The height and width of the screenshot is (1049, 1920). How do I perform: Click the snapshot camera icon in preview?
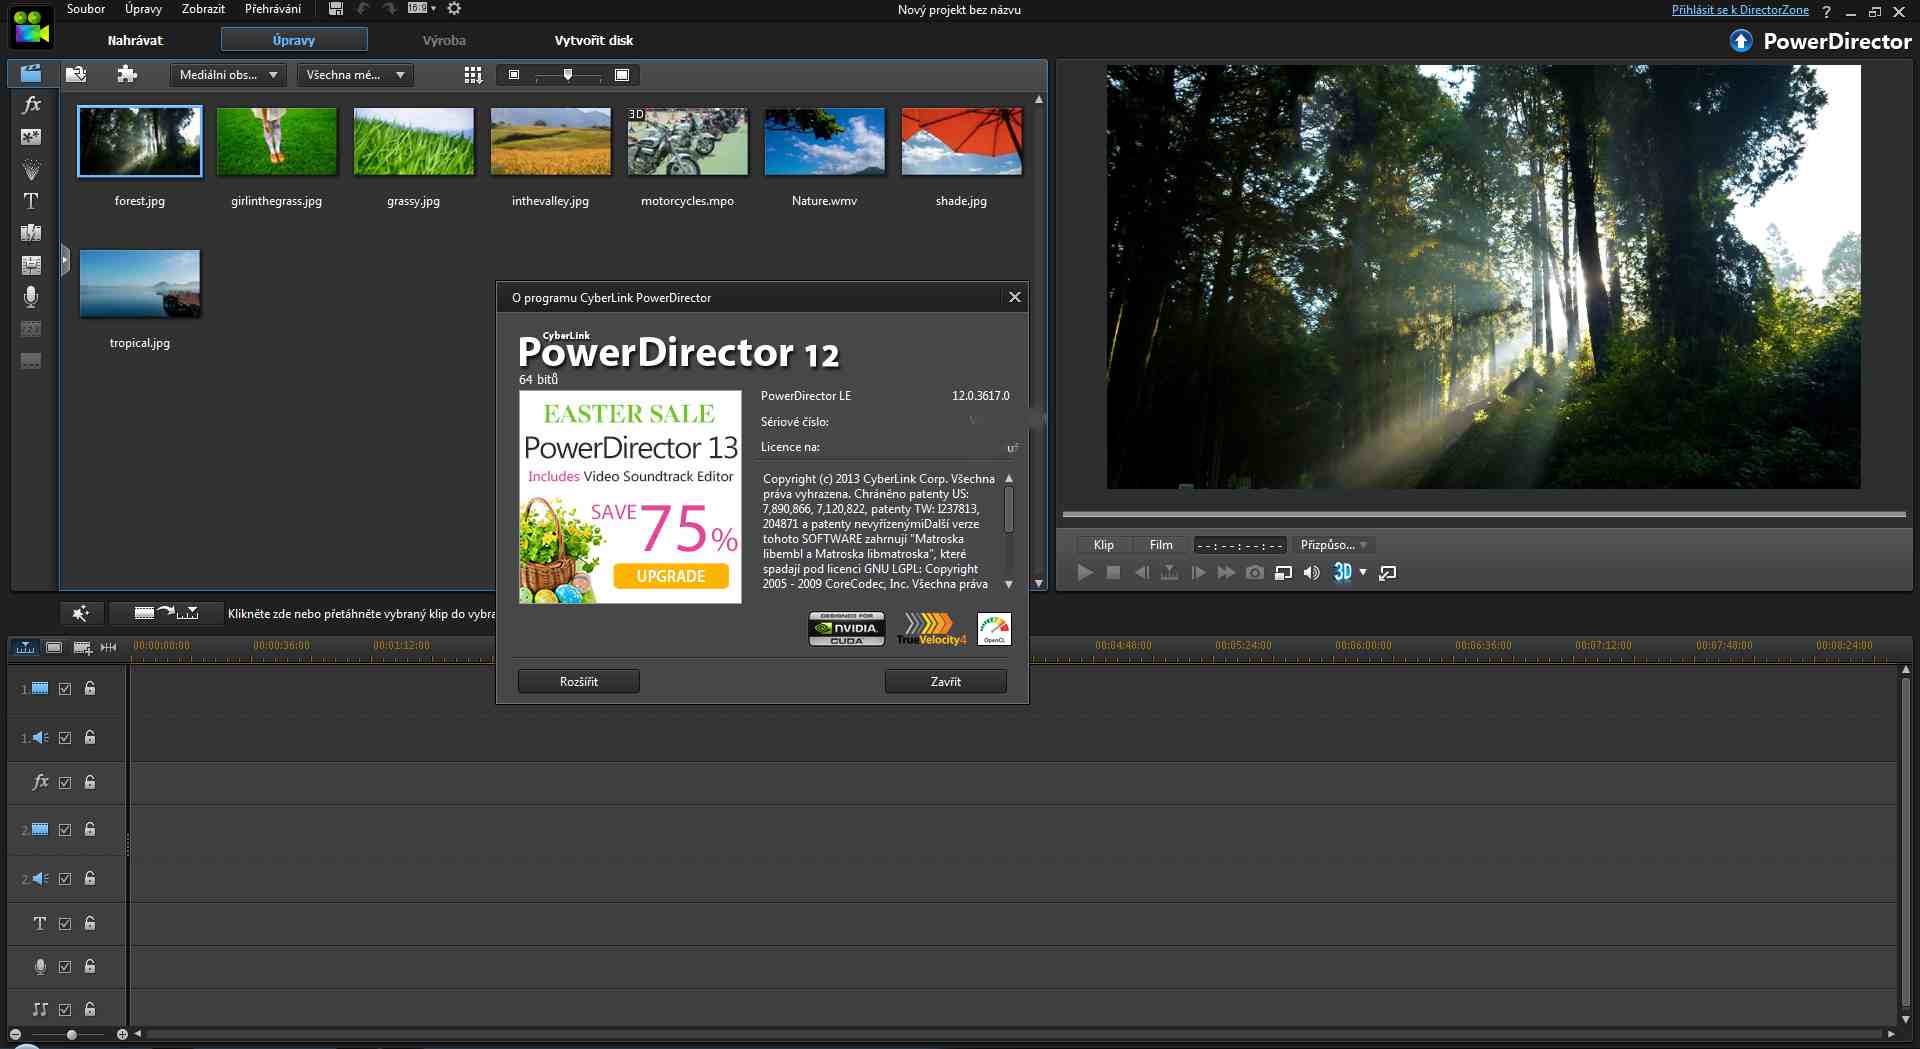1255,573
